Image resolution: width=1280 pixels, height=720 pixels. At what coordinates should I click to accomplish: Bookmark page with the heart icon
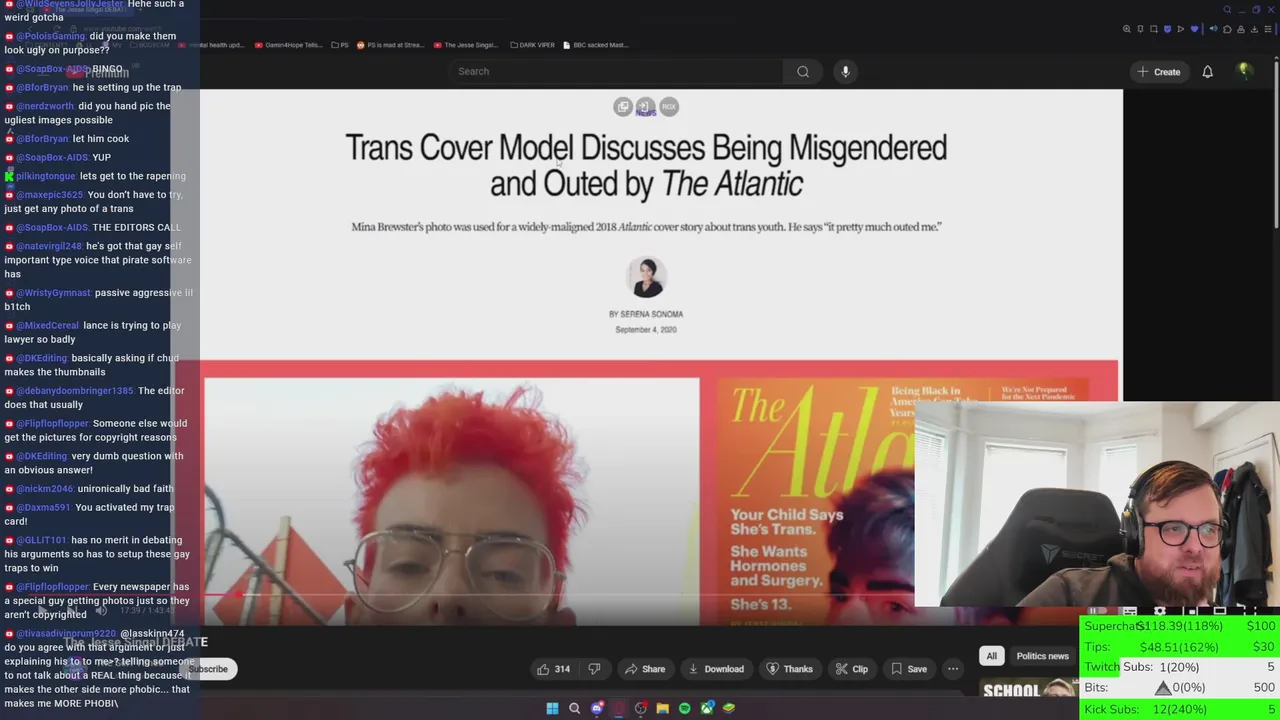click(1194, 29)
